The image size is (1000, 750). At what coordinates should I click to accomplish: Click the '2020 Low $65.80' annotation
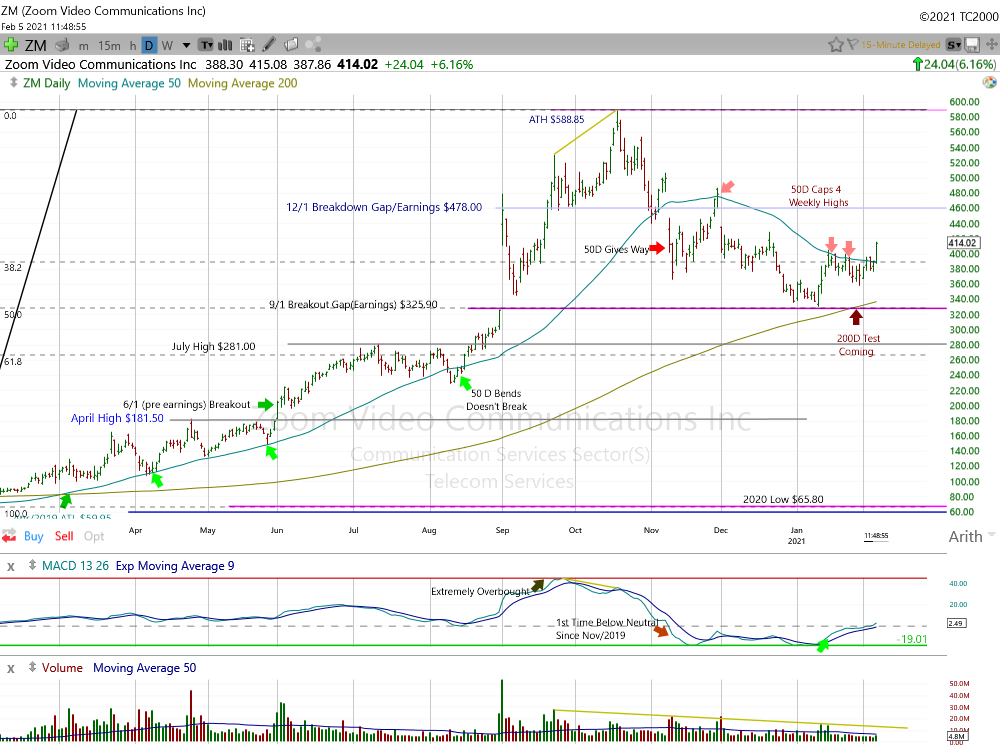[x=783, y=499]
